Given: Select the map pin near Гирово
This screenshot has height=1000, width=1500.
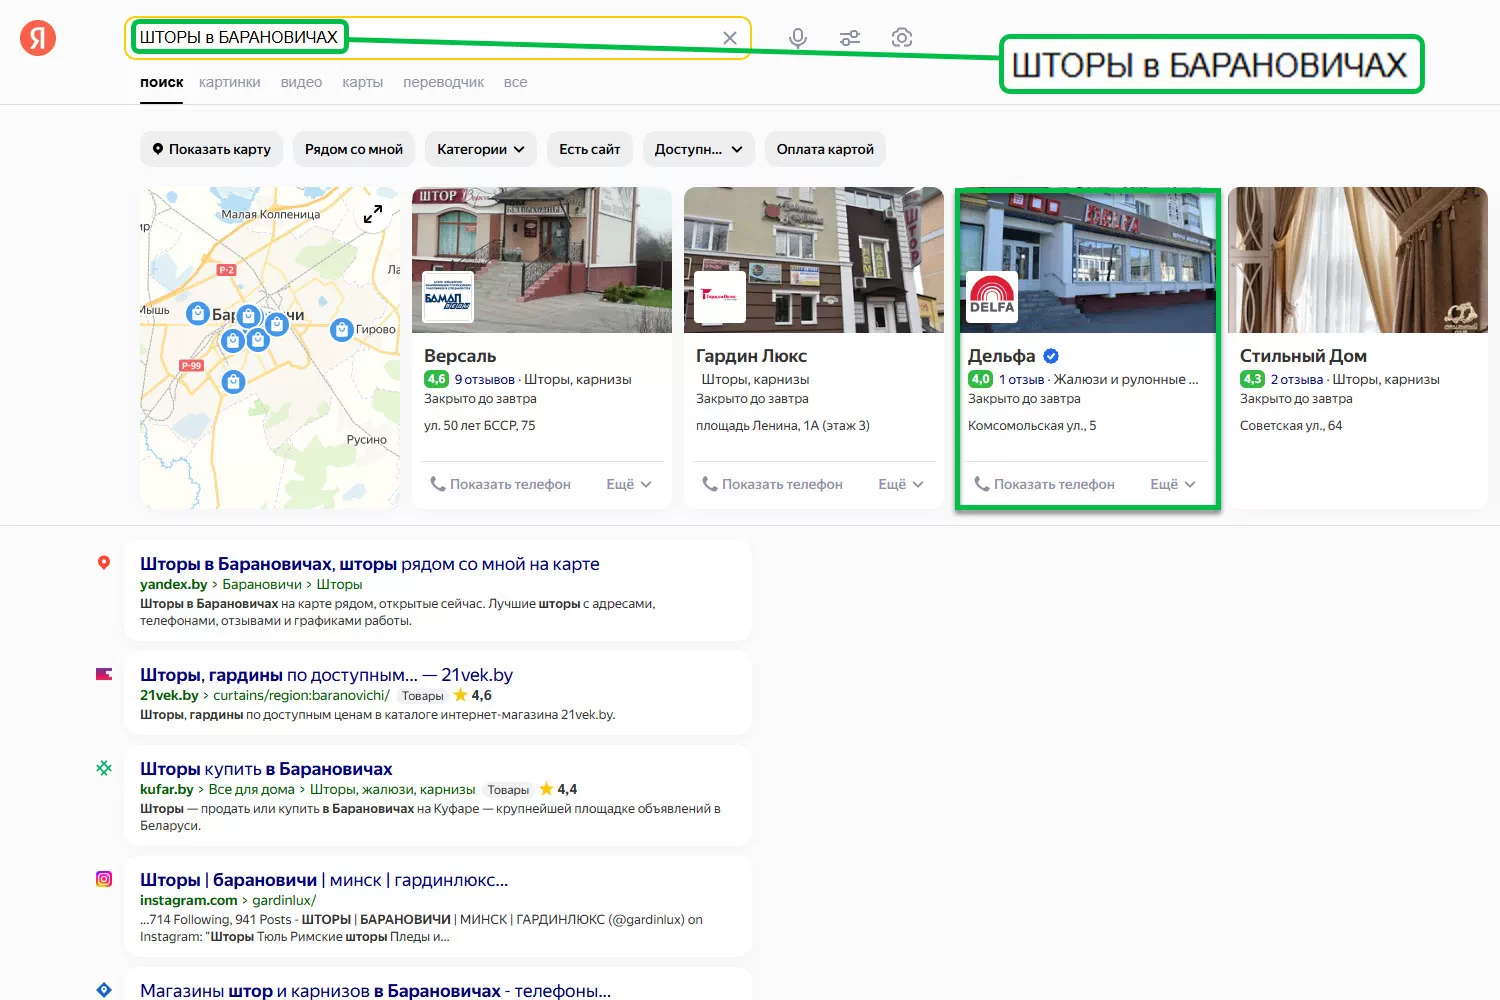Looking at the screenshot, I should [342, 329].
